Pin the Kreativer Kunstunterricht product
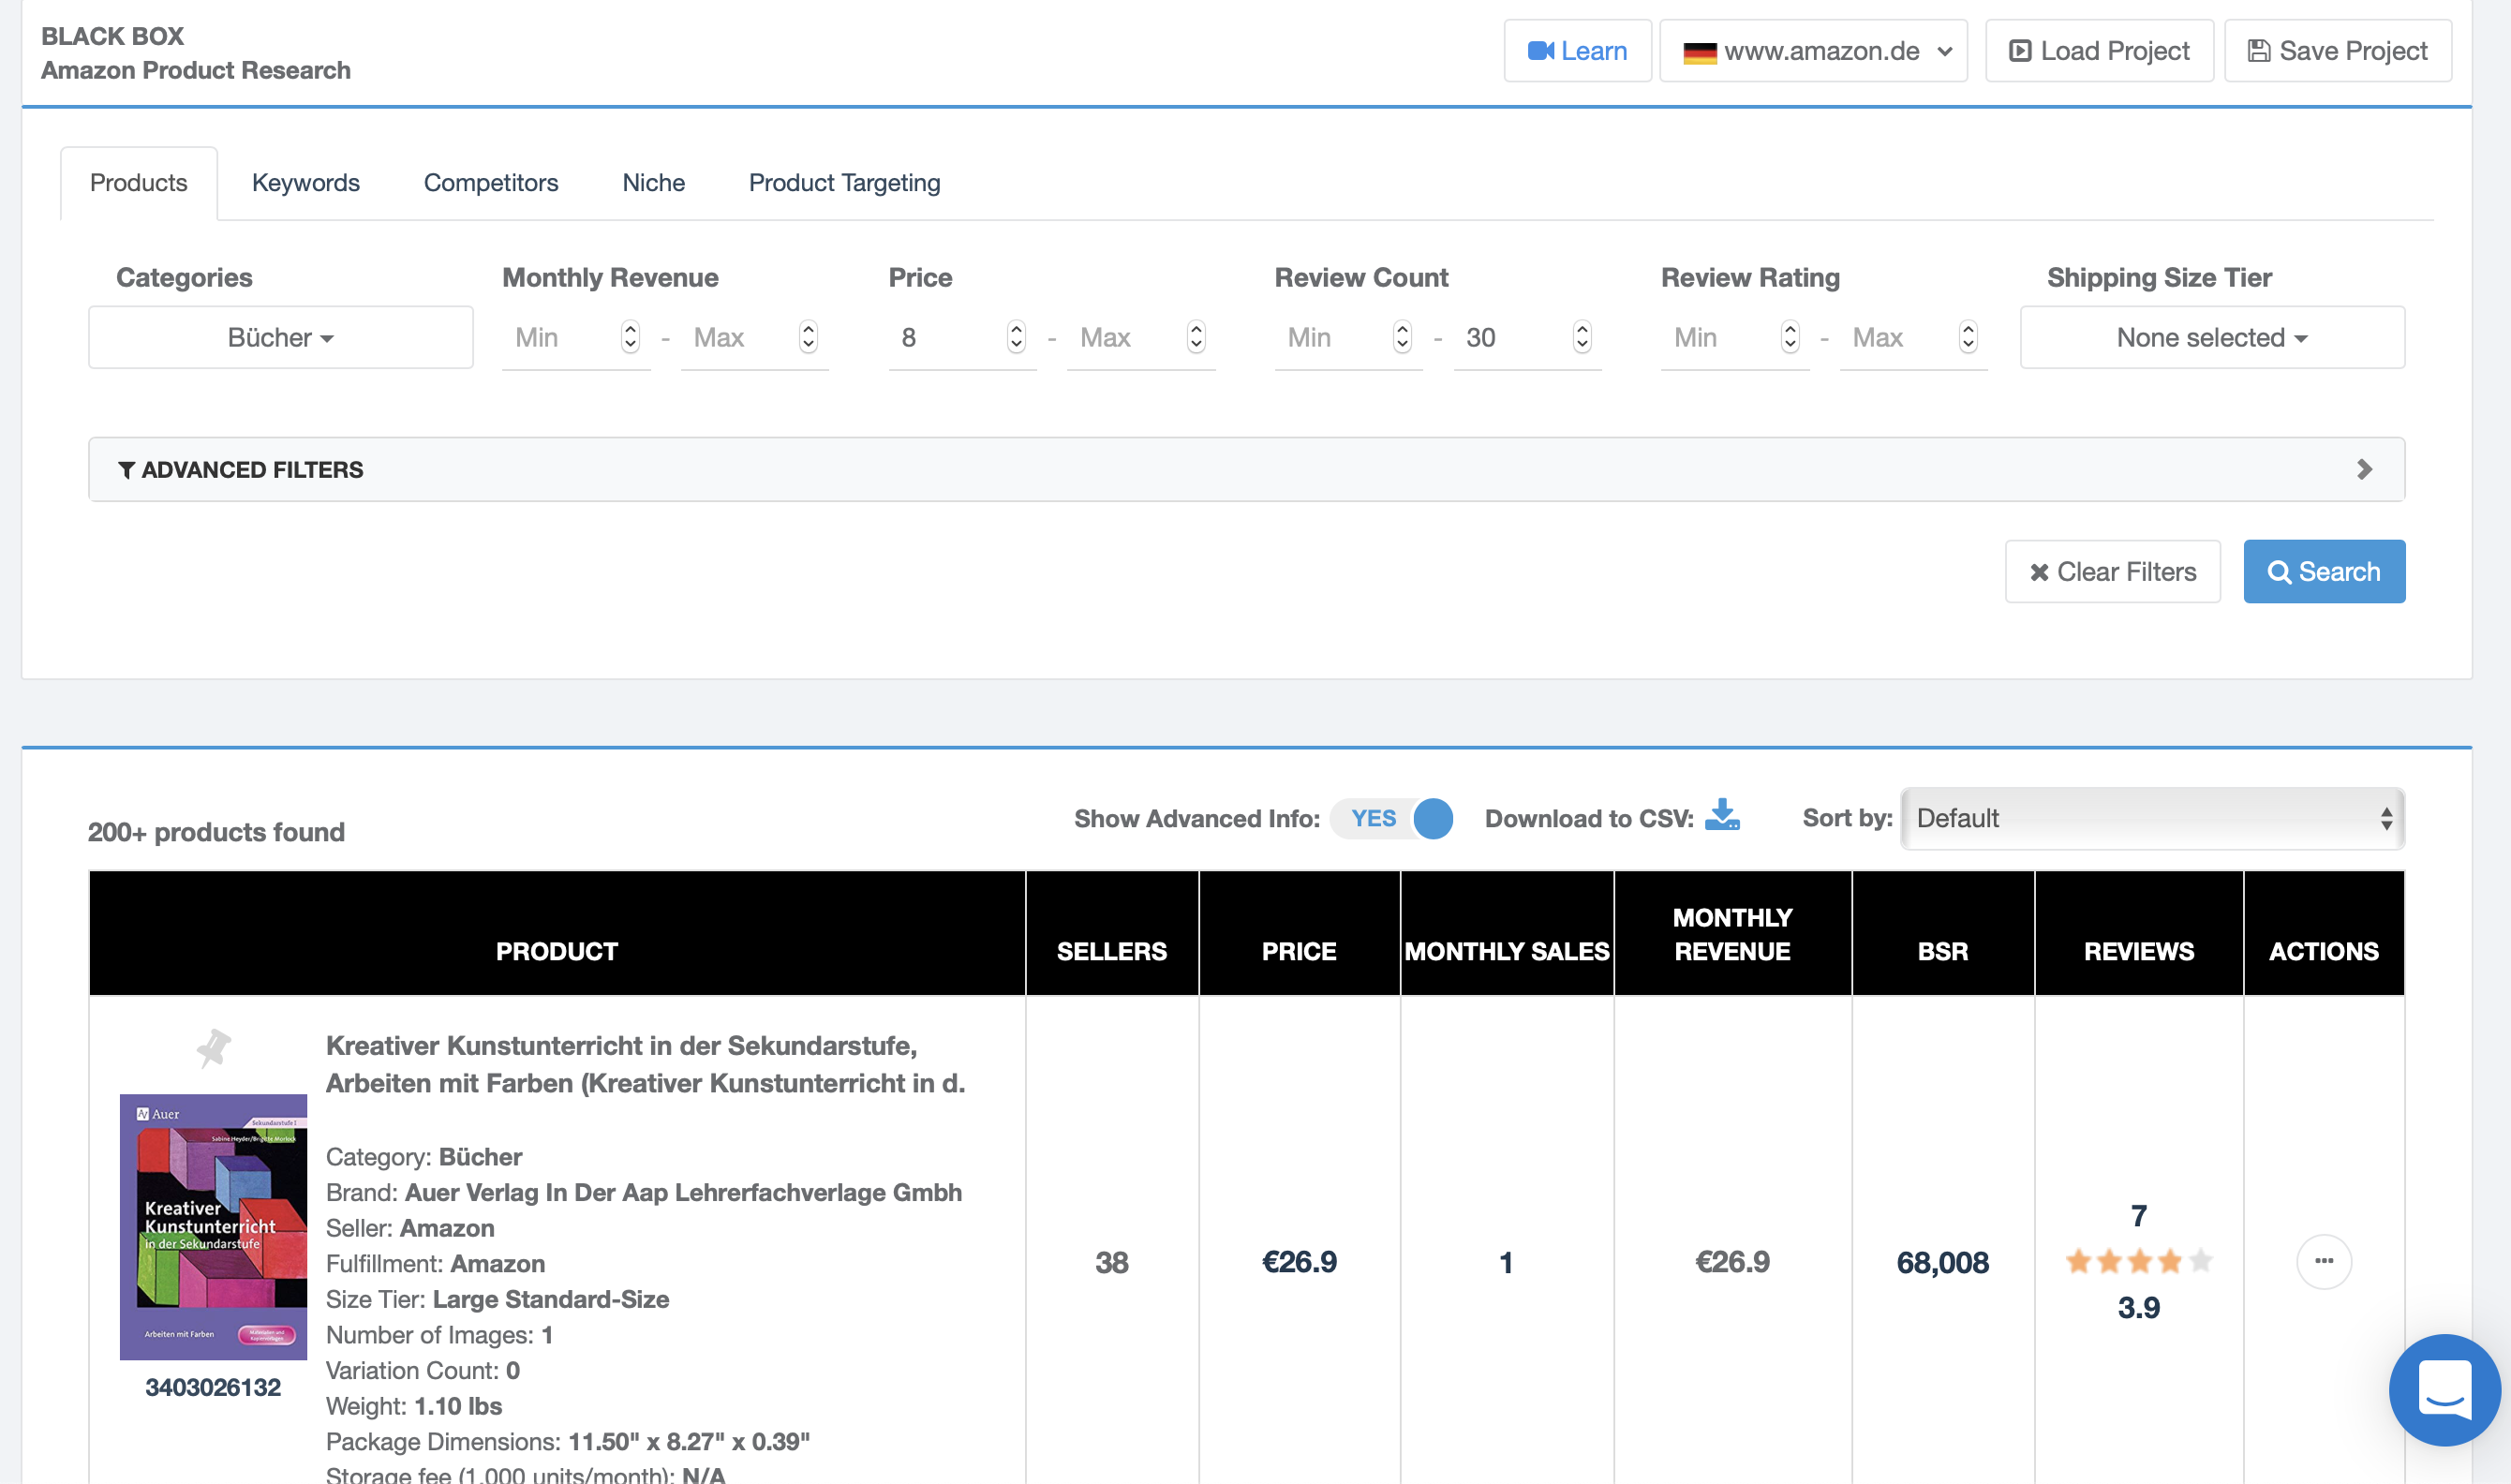 click(213, 1047)
